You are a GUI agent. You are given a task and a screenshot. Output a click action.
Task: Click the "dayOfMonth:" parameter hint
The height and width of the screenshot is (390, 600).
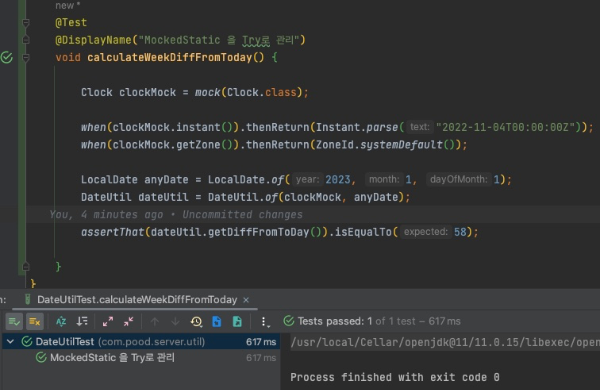458,179
